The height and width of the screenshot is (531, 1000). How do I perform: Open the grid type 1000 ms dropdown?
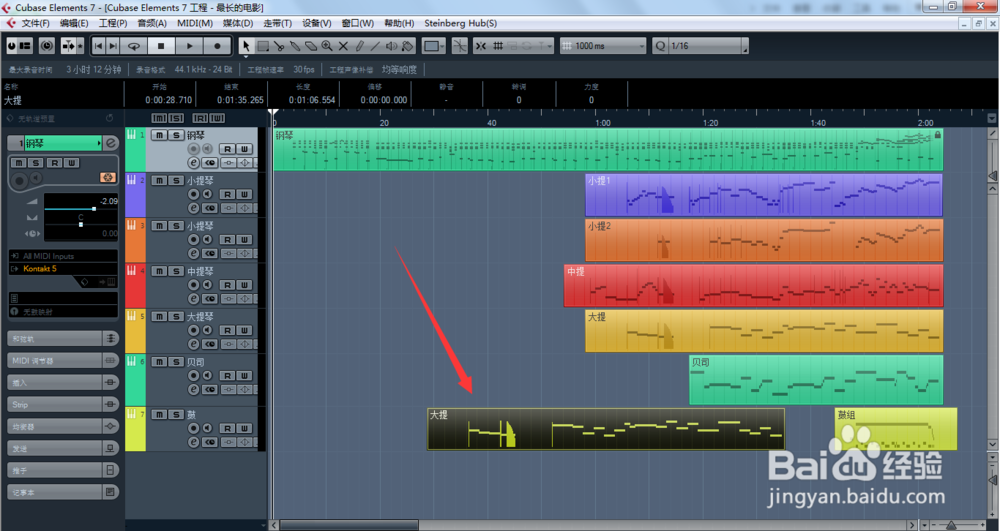coord(603,46)
